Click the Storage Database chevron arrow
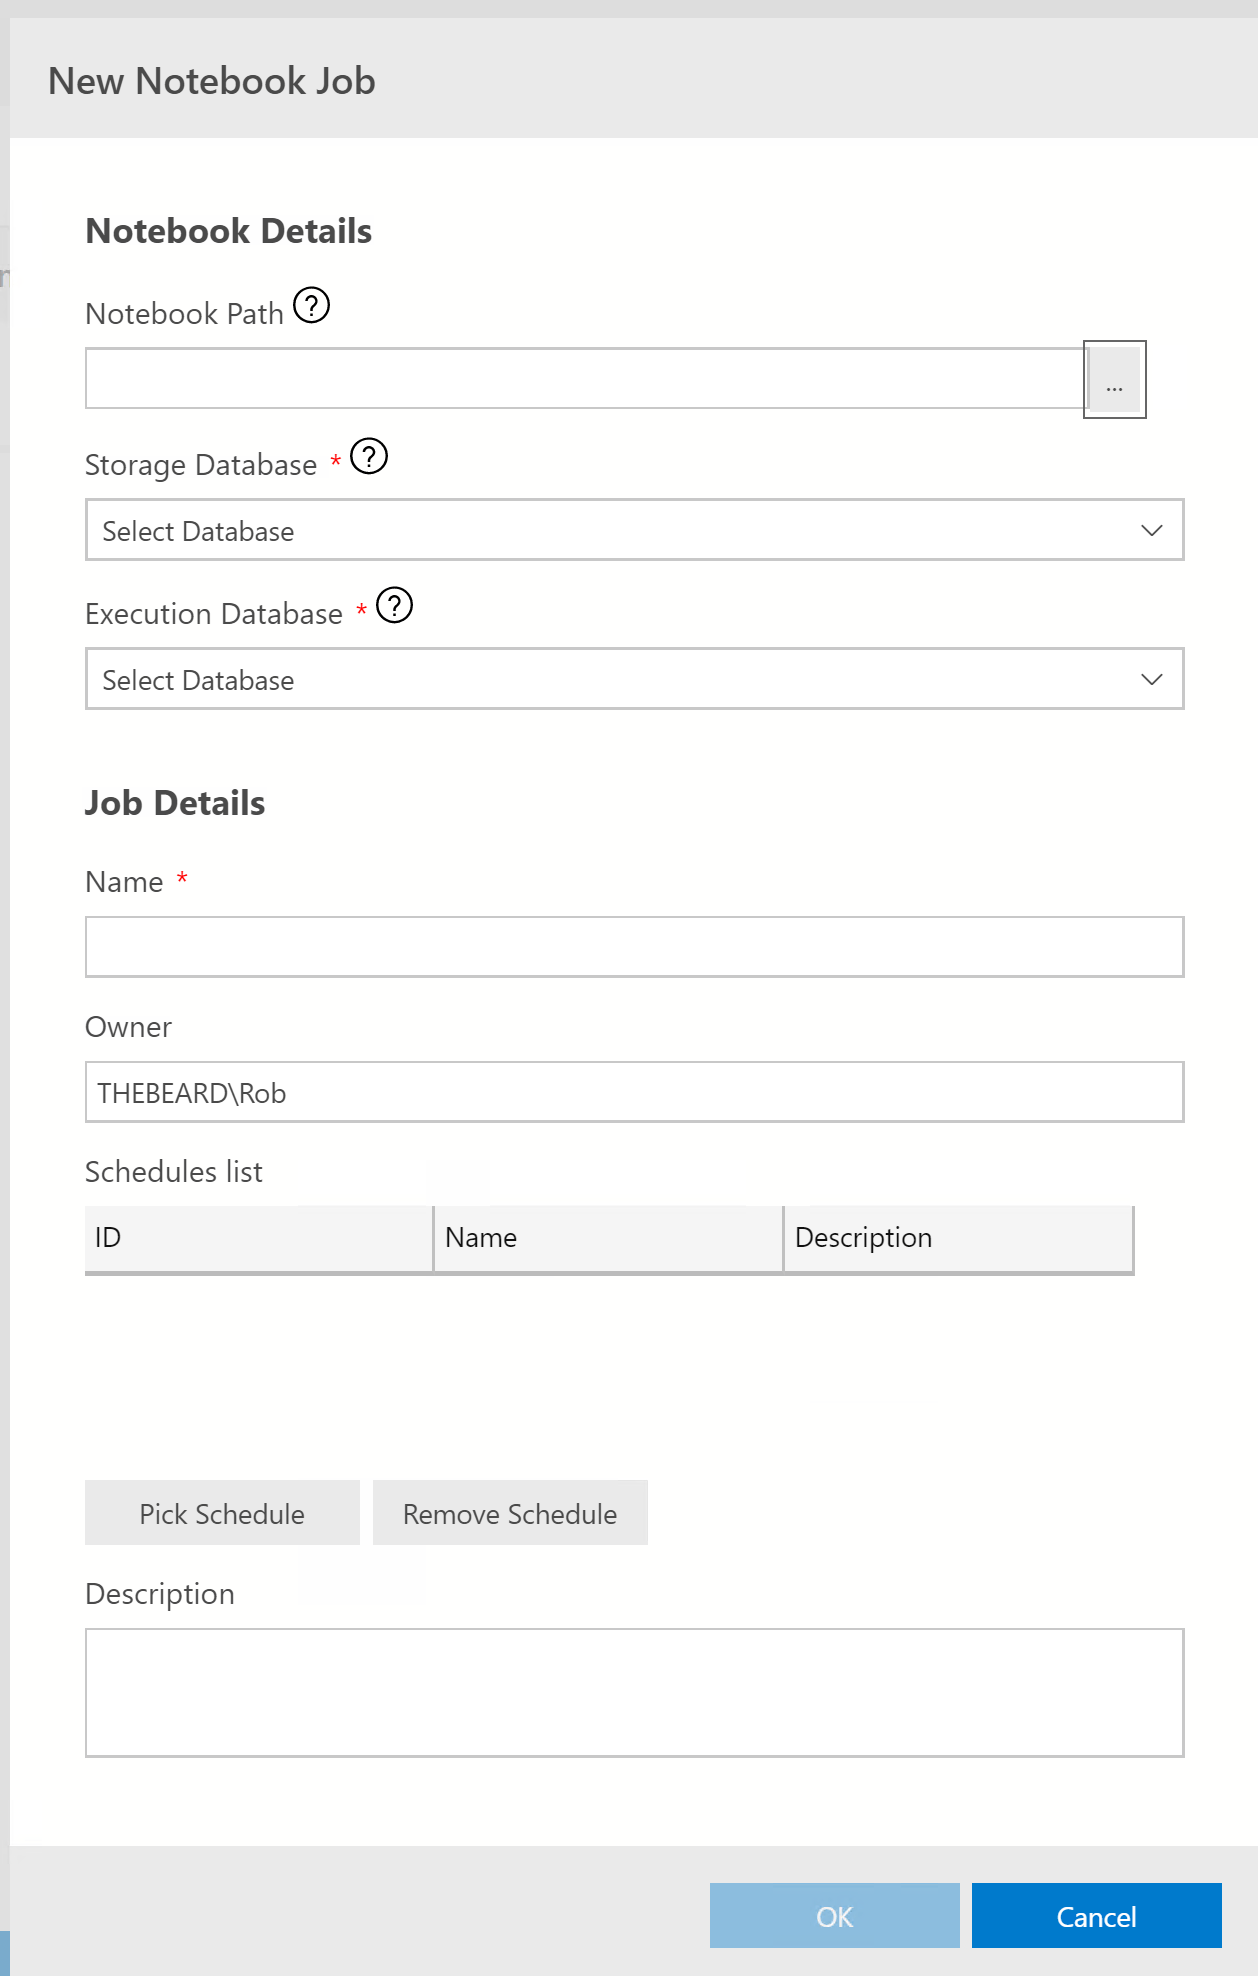The width and height of the screenshot is (1258, 1976). pos(1151,530)
